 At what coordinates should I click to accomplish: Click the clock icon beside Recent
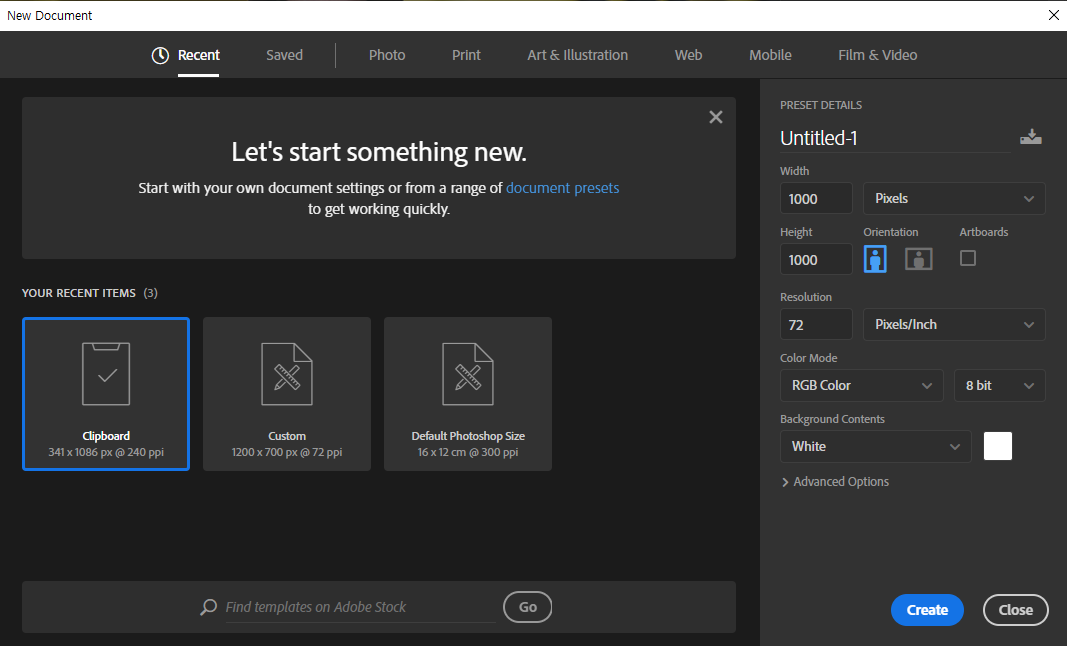160,55
